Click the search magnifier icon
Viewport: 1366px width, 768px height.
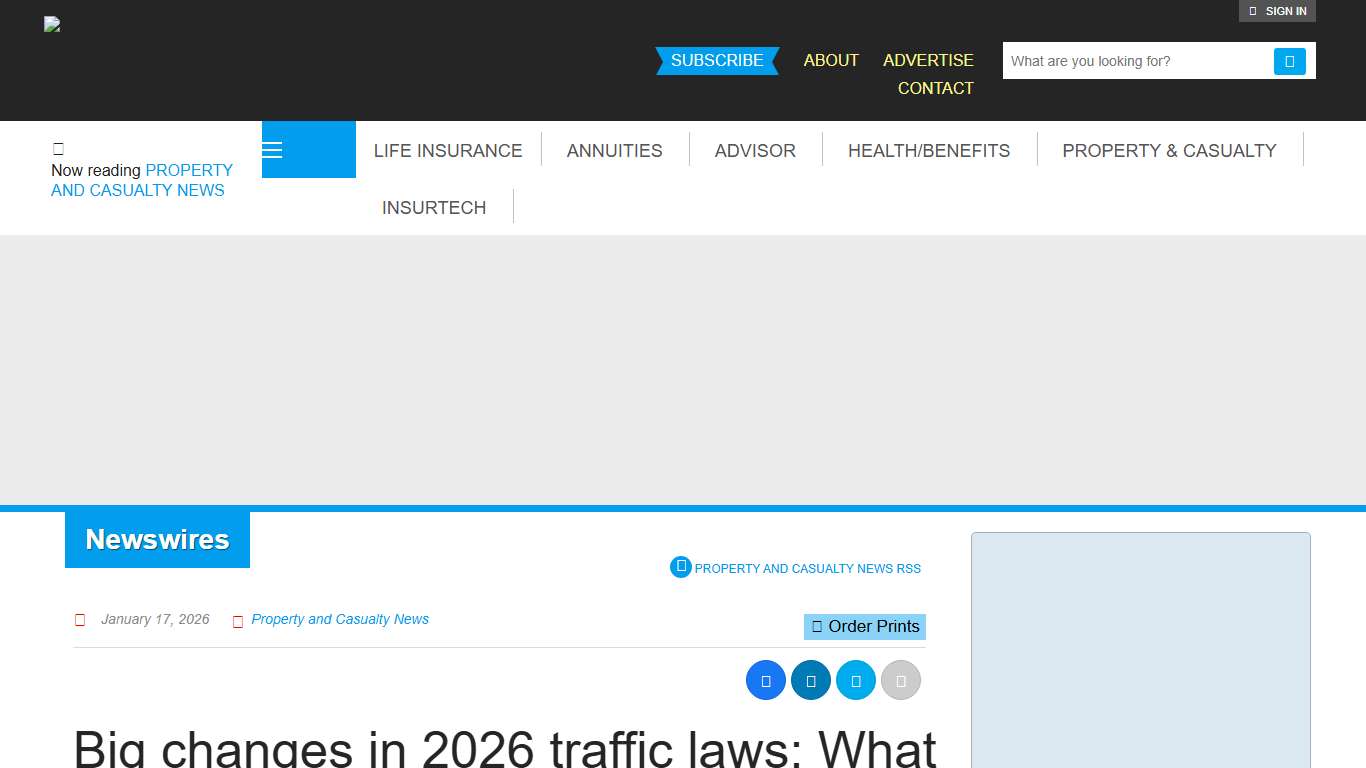pos(1290,61)
